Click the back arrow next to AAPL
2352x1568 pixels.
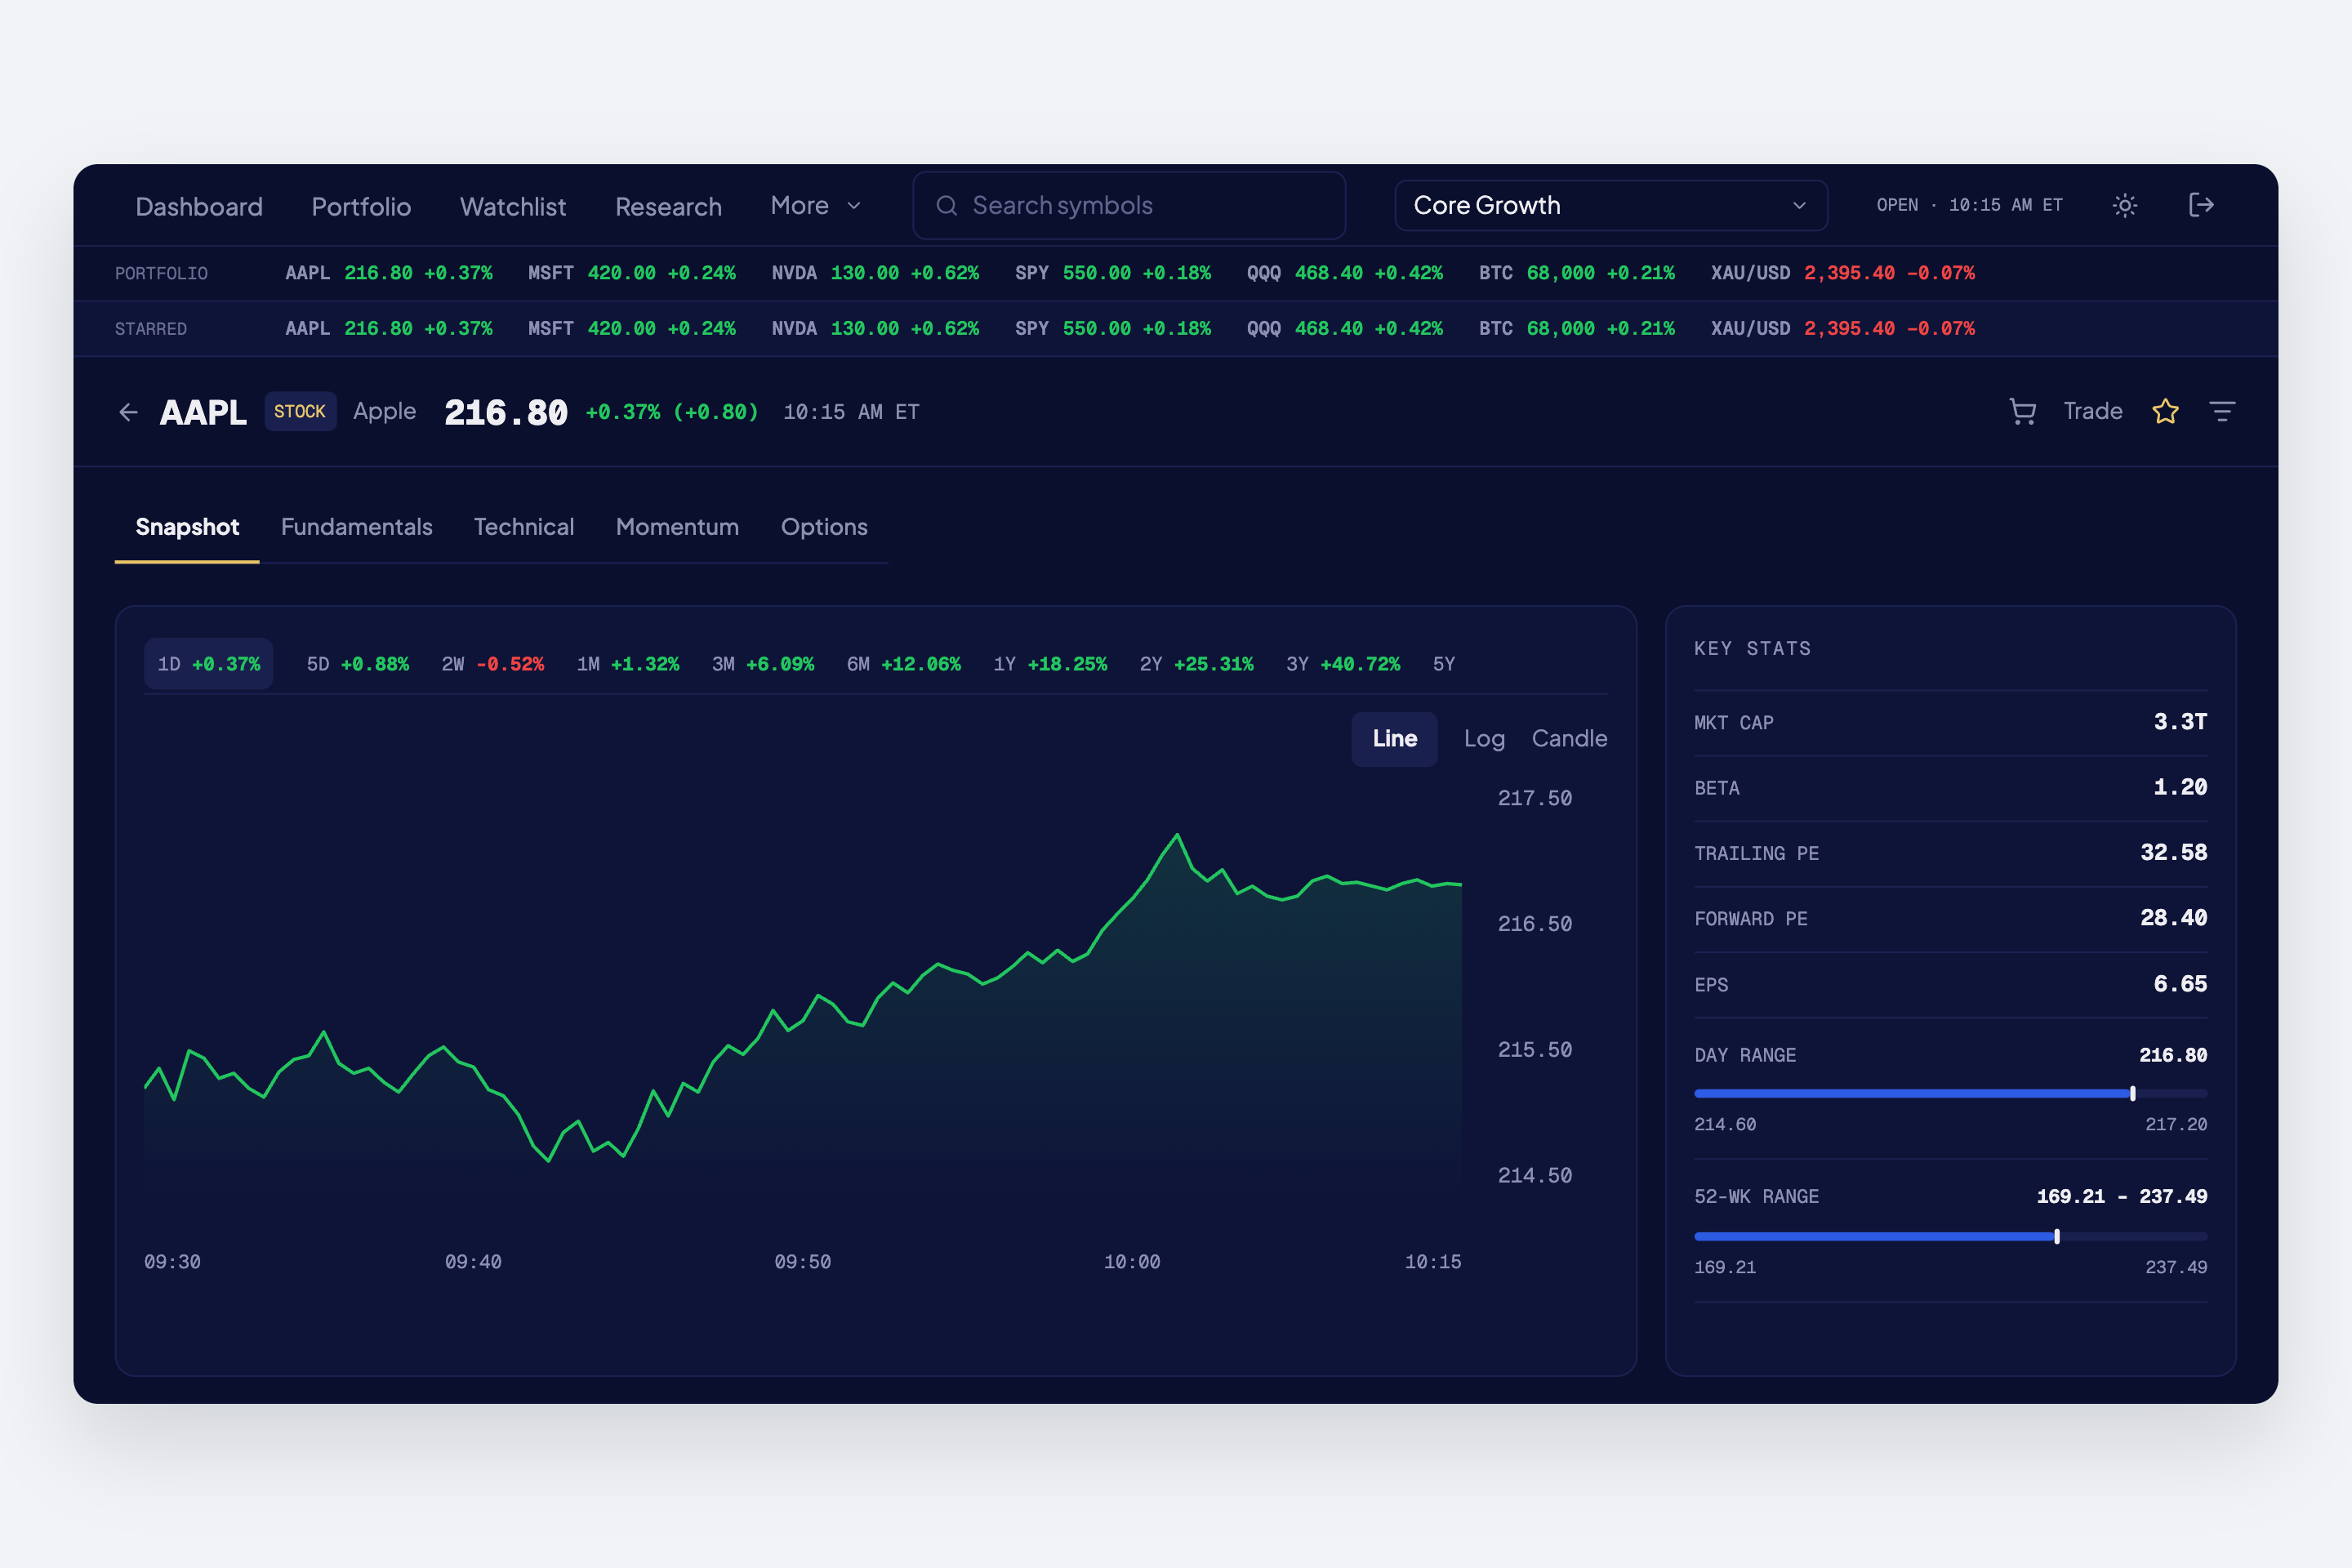(x=128, y=412)
